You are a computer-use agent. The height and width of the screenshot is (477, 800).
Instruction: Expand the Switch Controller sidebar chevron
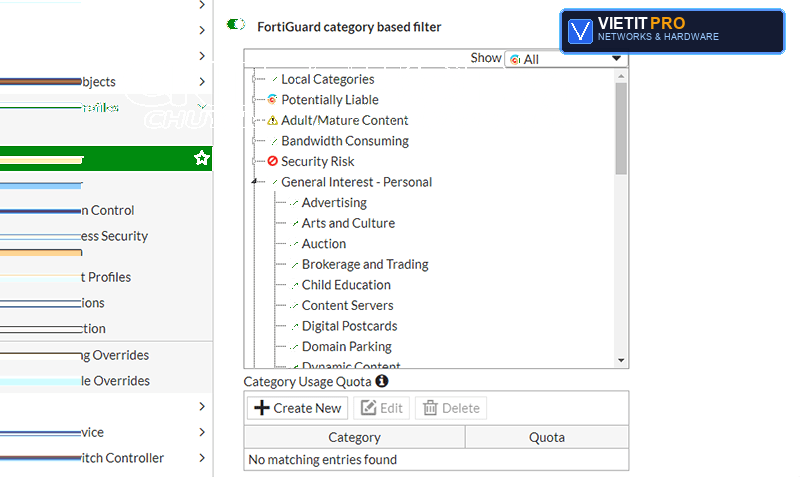point(202,458)
